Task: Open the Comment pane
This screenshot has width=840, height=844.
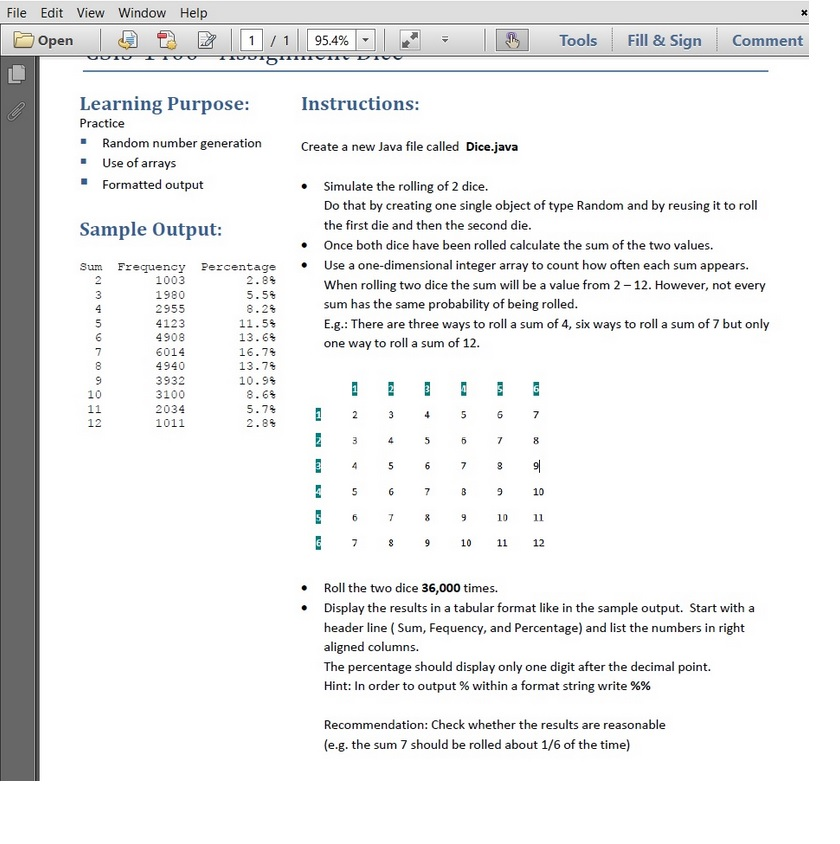Action: [767, 40]
